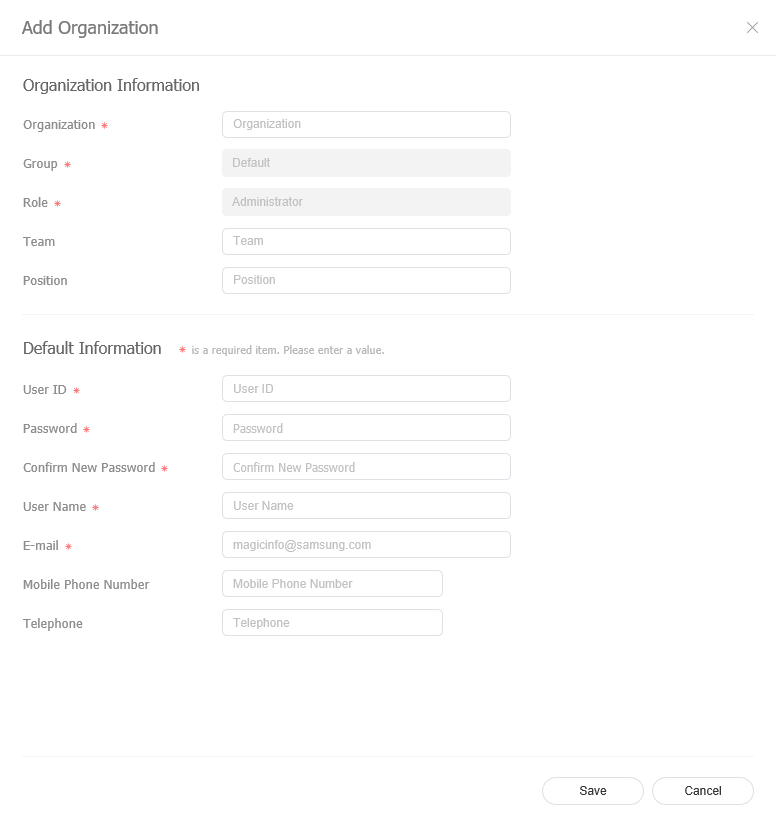Click the Organization Information section header
This screenshot has height=822, width=776.
click(111, 86)
